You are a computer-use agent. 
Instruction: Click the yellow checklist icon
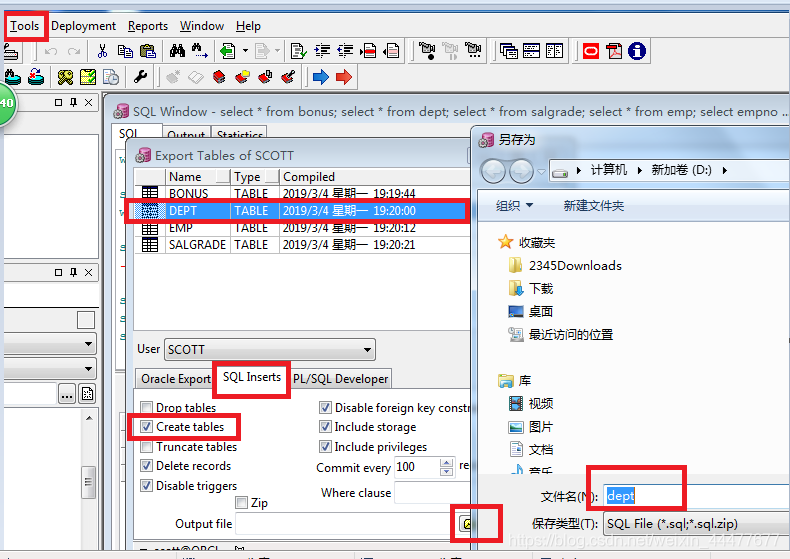point(88,77)
